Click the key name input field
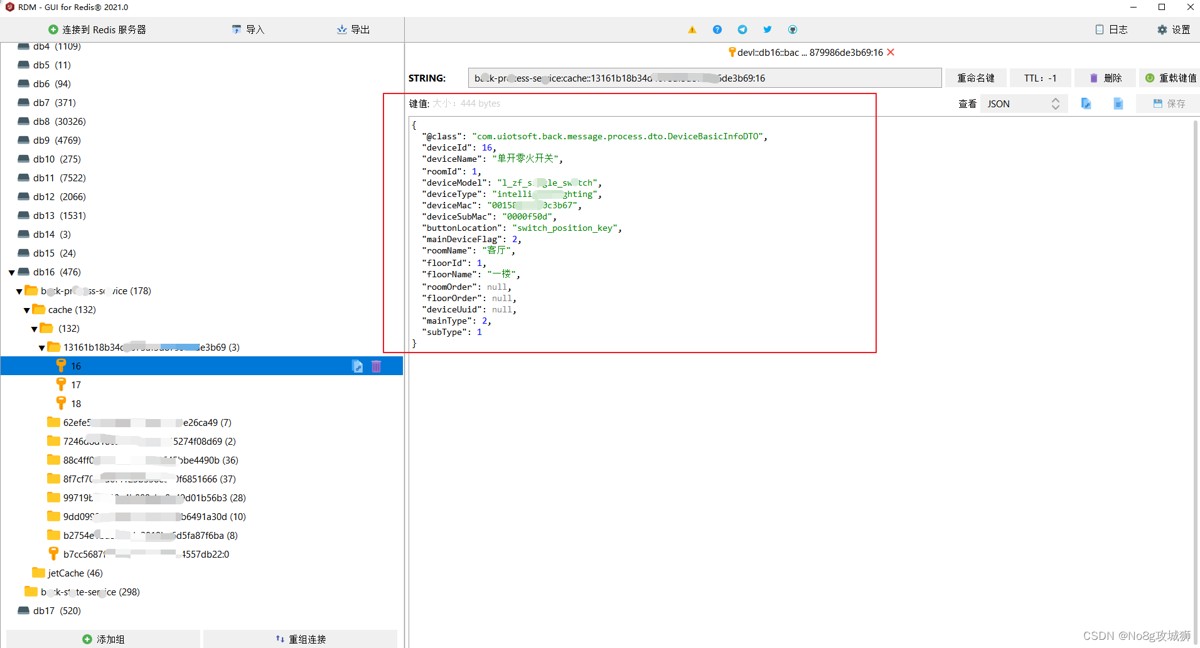The image size is (1200, 648). point(704,78)
